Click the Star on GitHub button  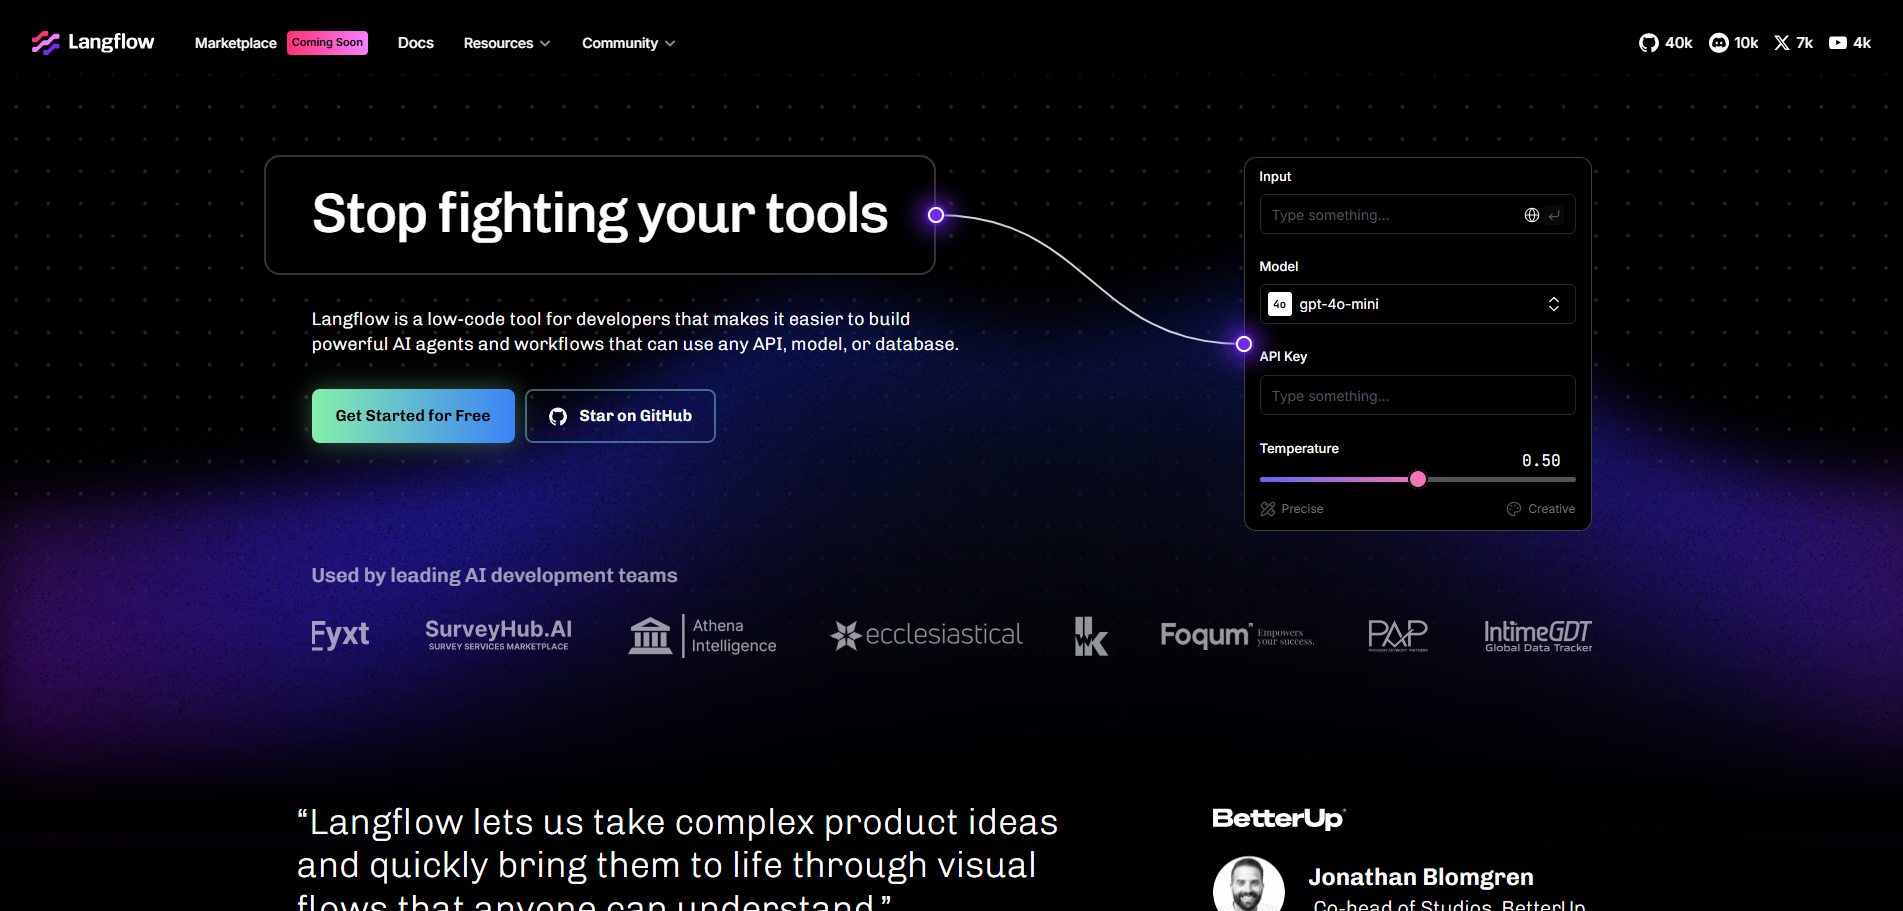(x=620, y=416)
